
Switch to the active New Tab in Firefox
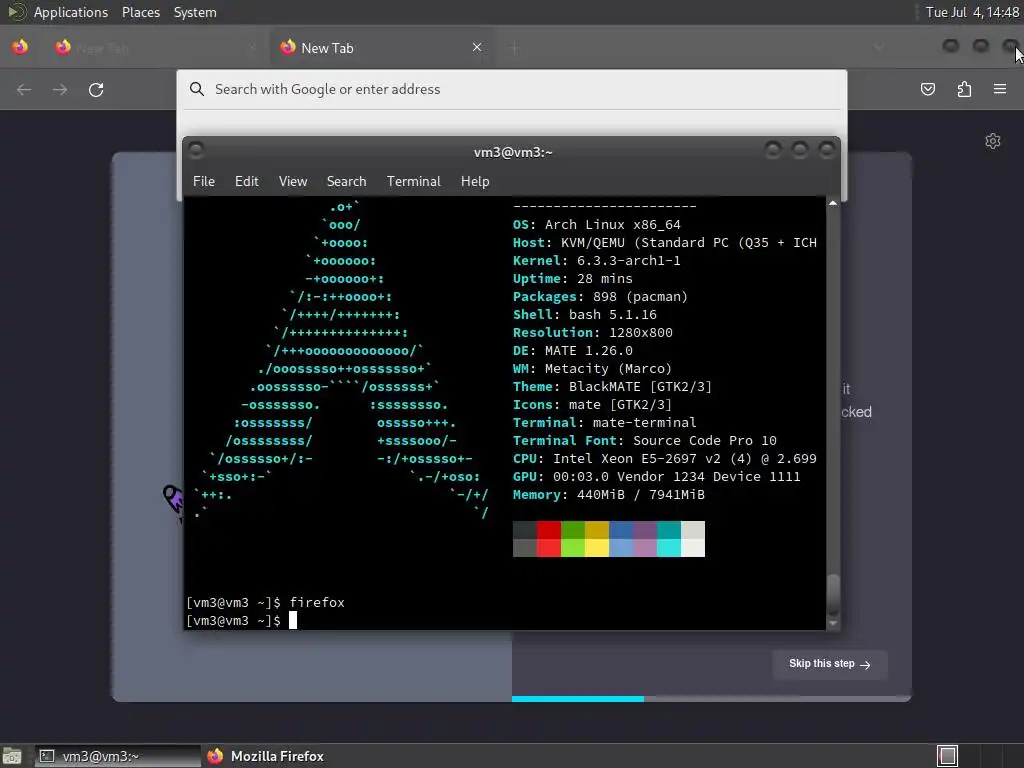[x=383, y=48]
